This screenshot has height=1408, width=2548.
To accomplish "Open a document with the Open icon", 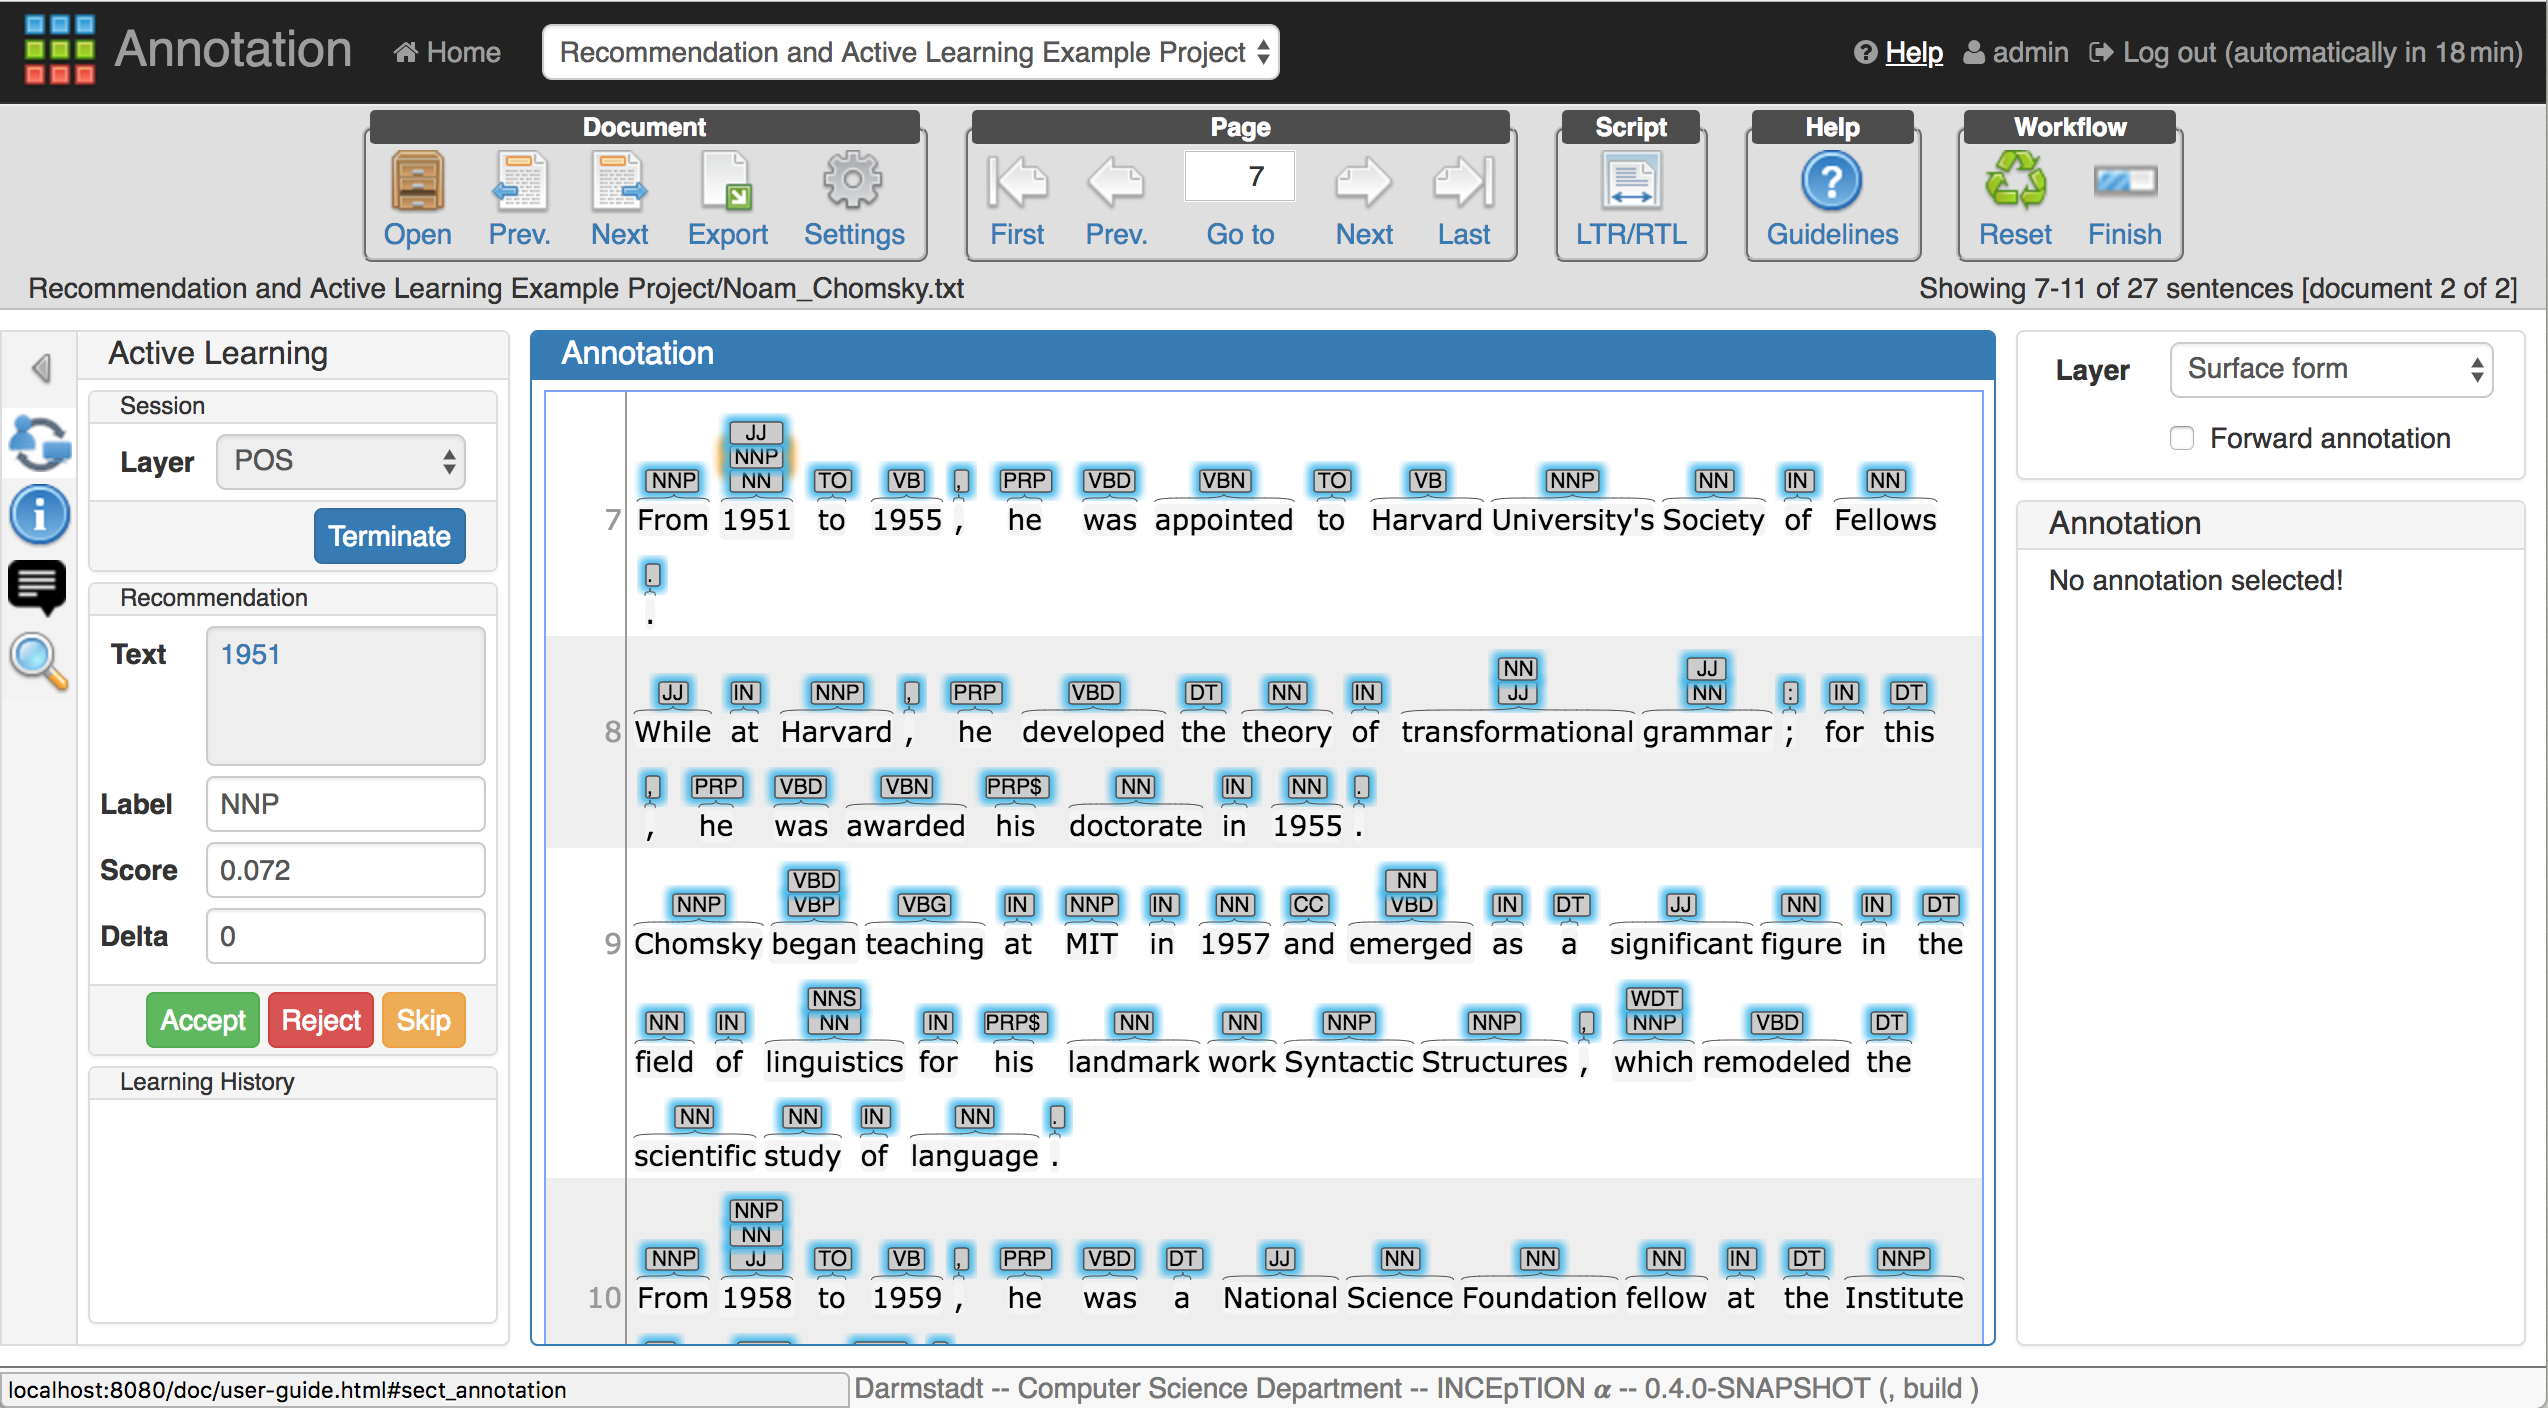I will [417, 181].
